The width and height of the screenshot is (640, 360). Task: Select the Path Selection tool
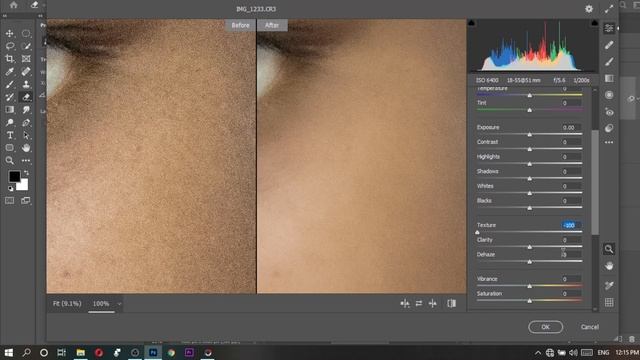click(x=26, y=135)
